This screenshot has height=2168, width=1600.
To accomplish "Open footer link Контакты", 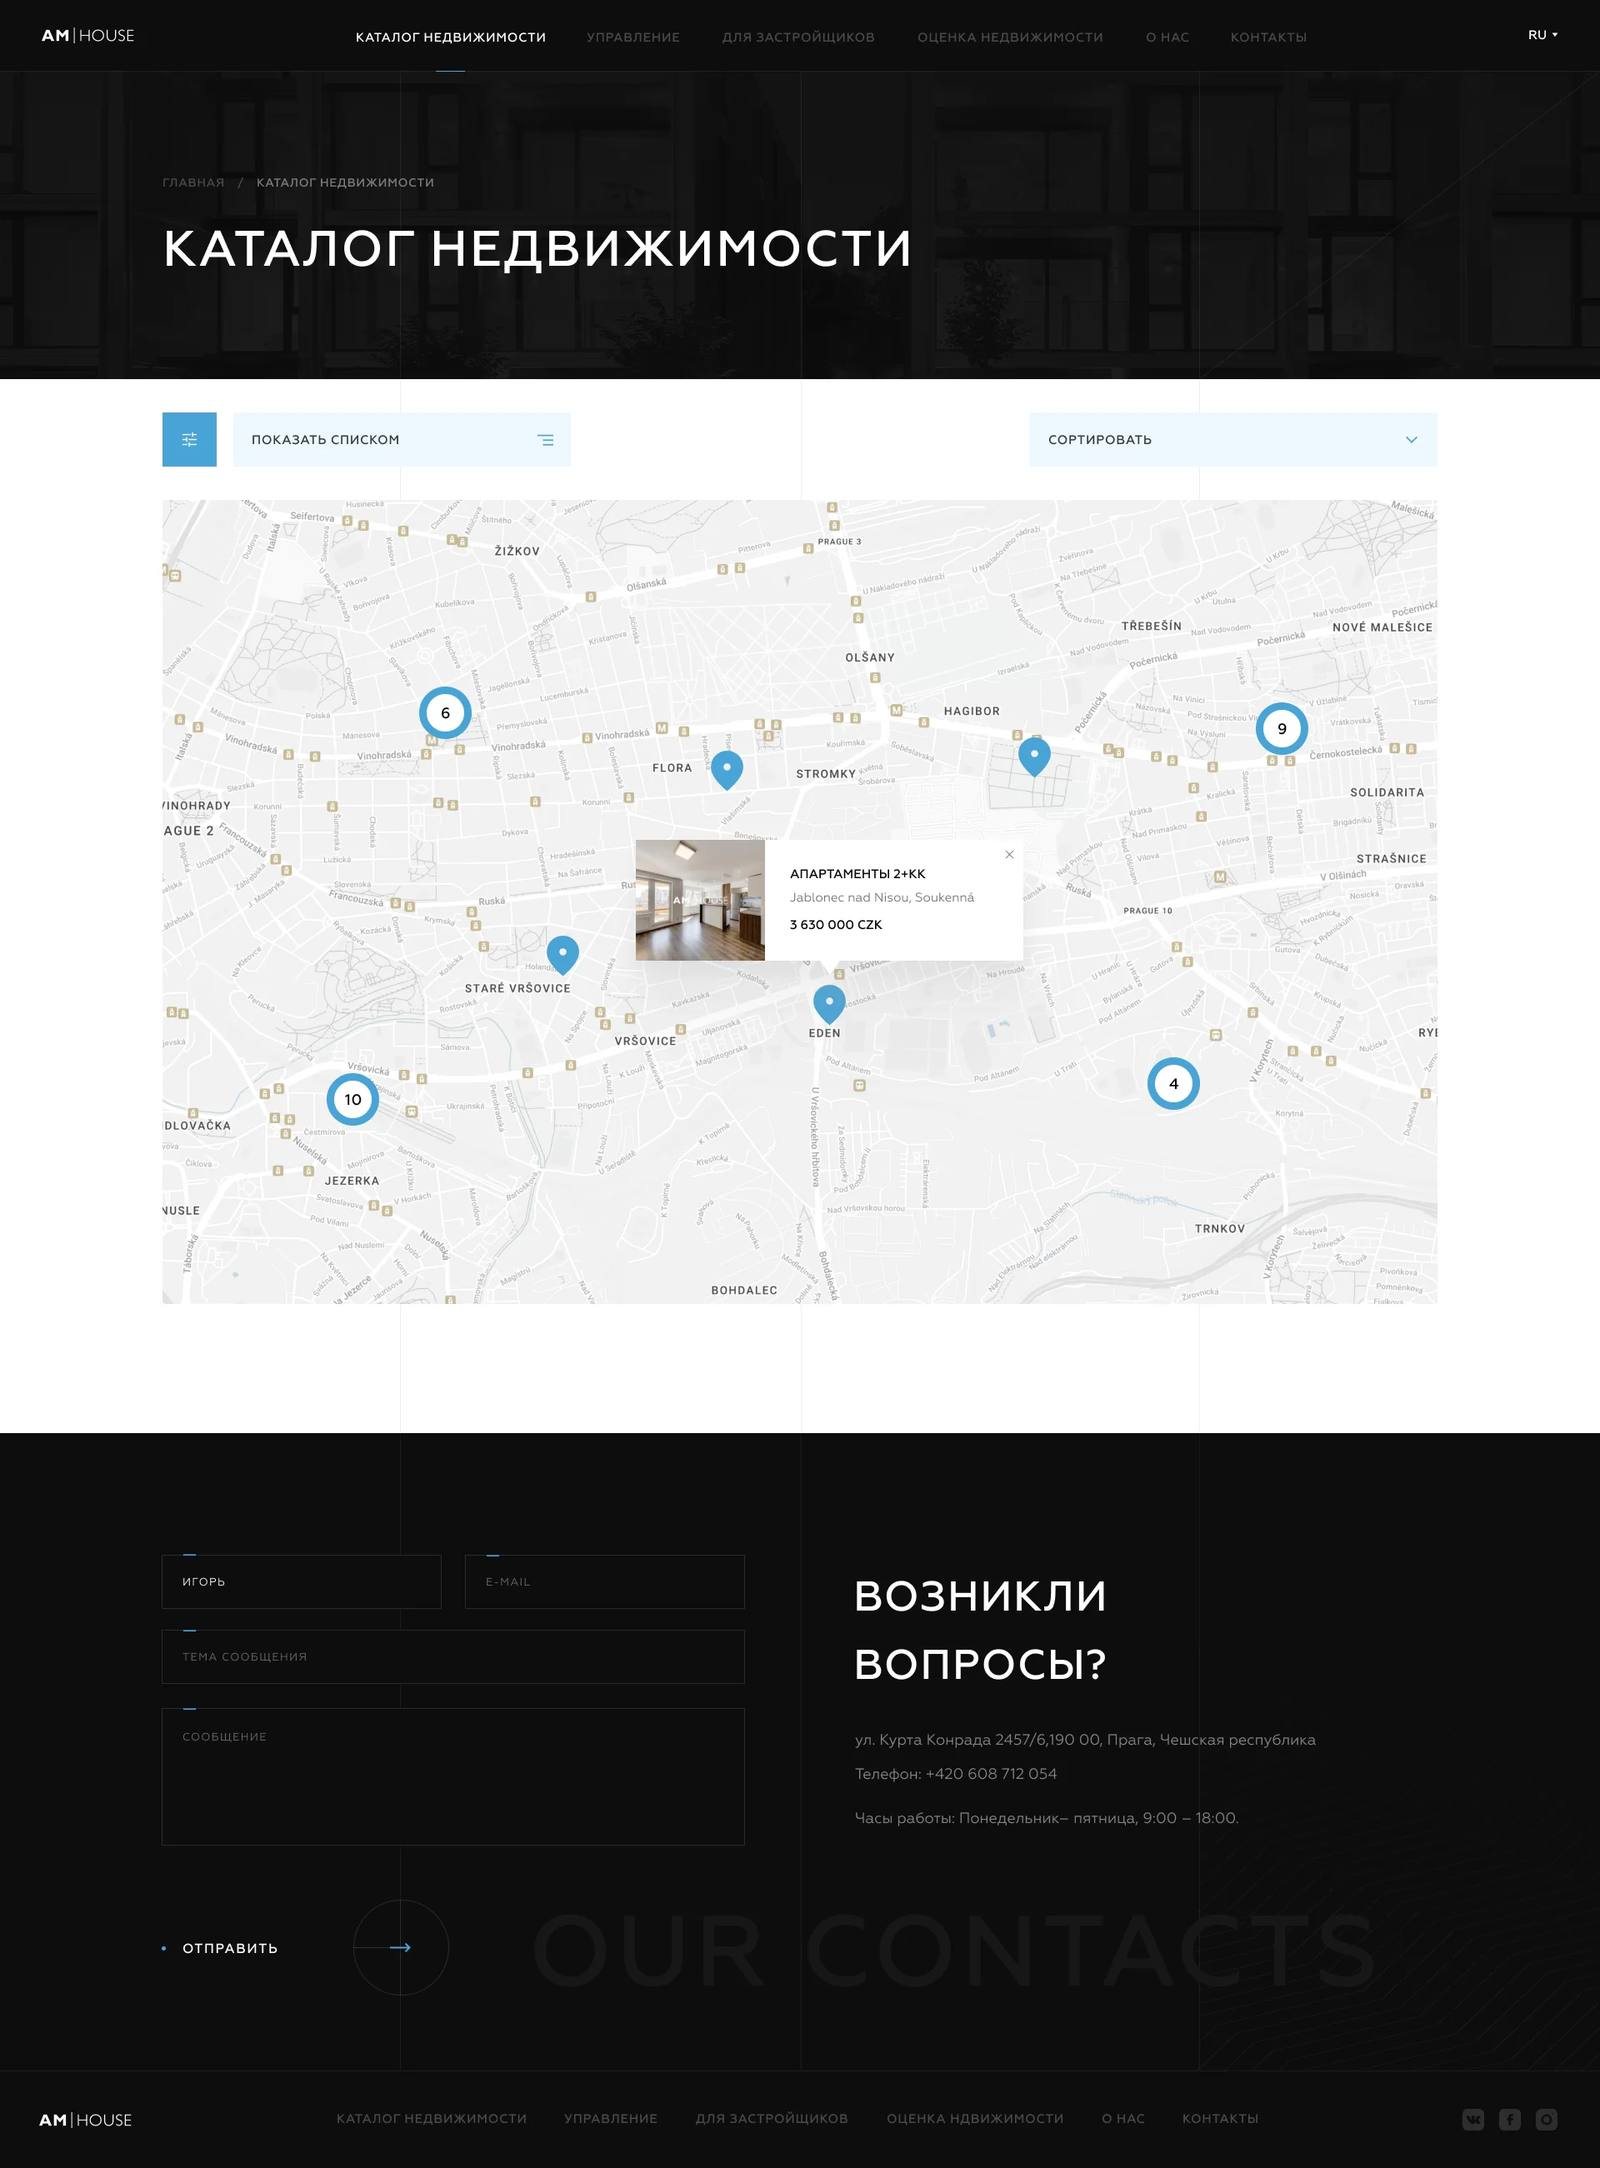I will point(1220,2118).
